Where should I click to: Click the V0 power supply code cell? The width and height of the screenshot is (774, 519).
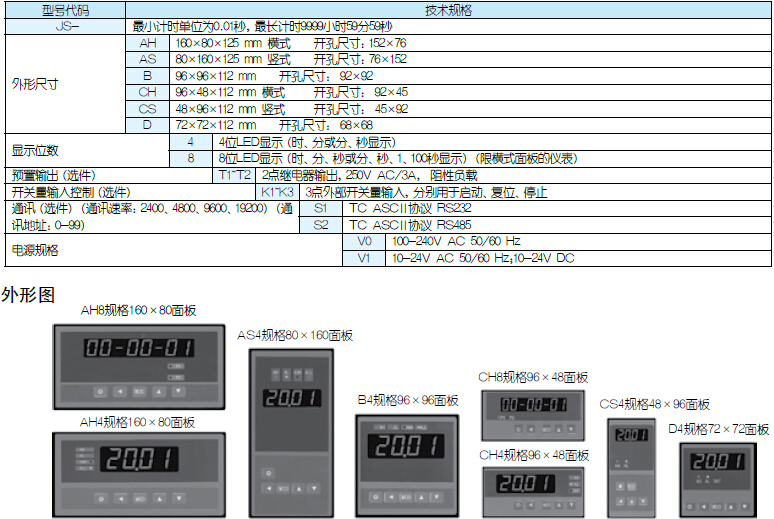point(364,242)
